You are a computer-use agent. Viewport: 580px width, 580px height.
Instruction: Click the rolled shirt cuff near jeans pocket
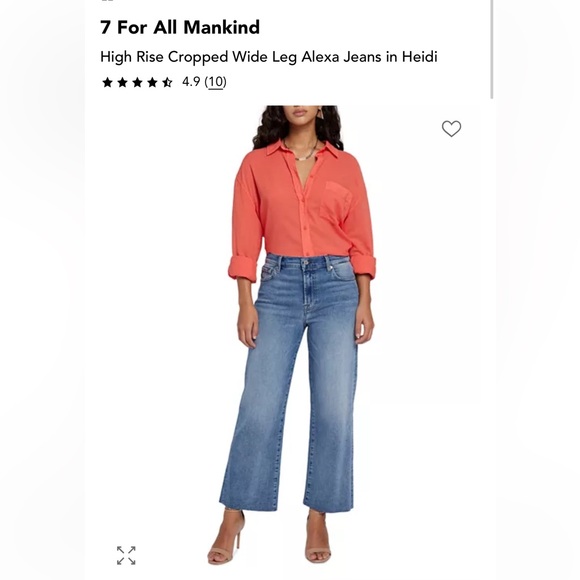243,269
